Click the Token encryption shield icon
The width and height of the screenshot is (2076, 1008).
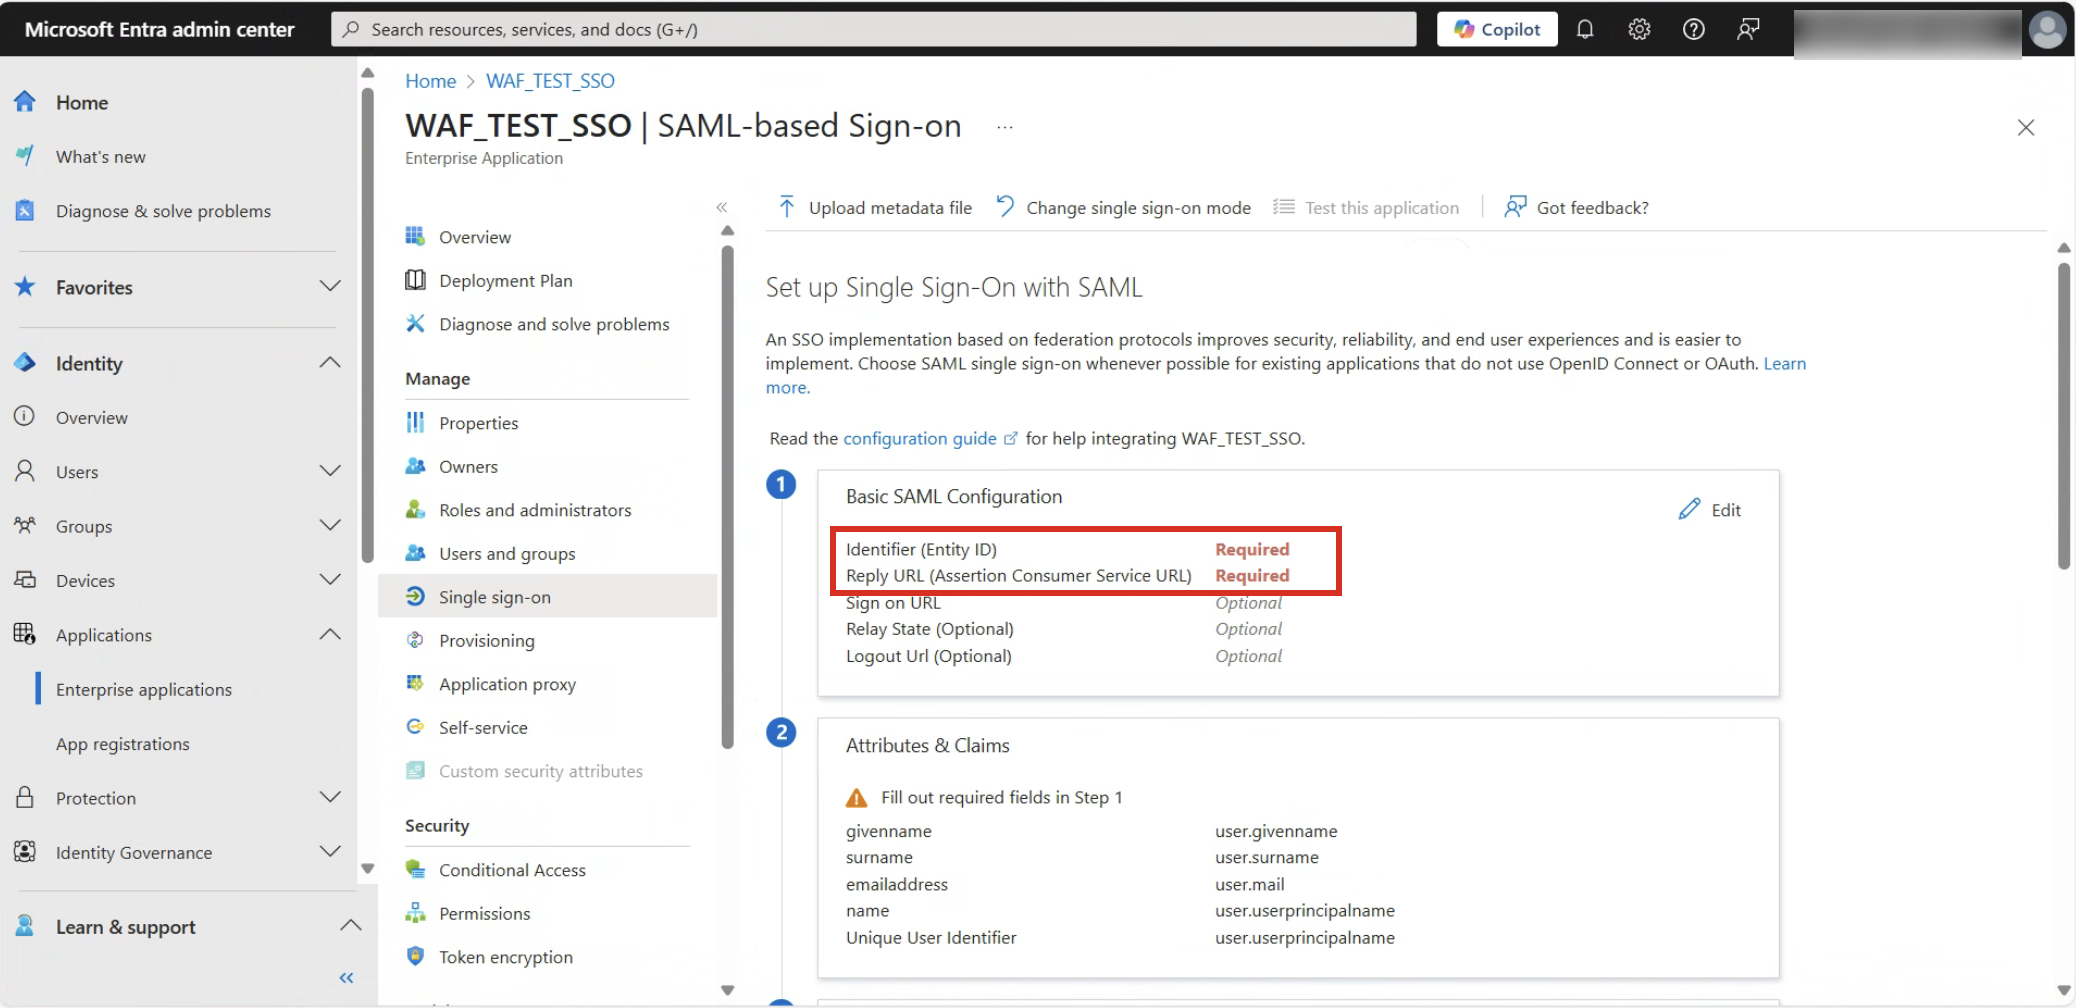coord(415,956)
